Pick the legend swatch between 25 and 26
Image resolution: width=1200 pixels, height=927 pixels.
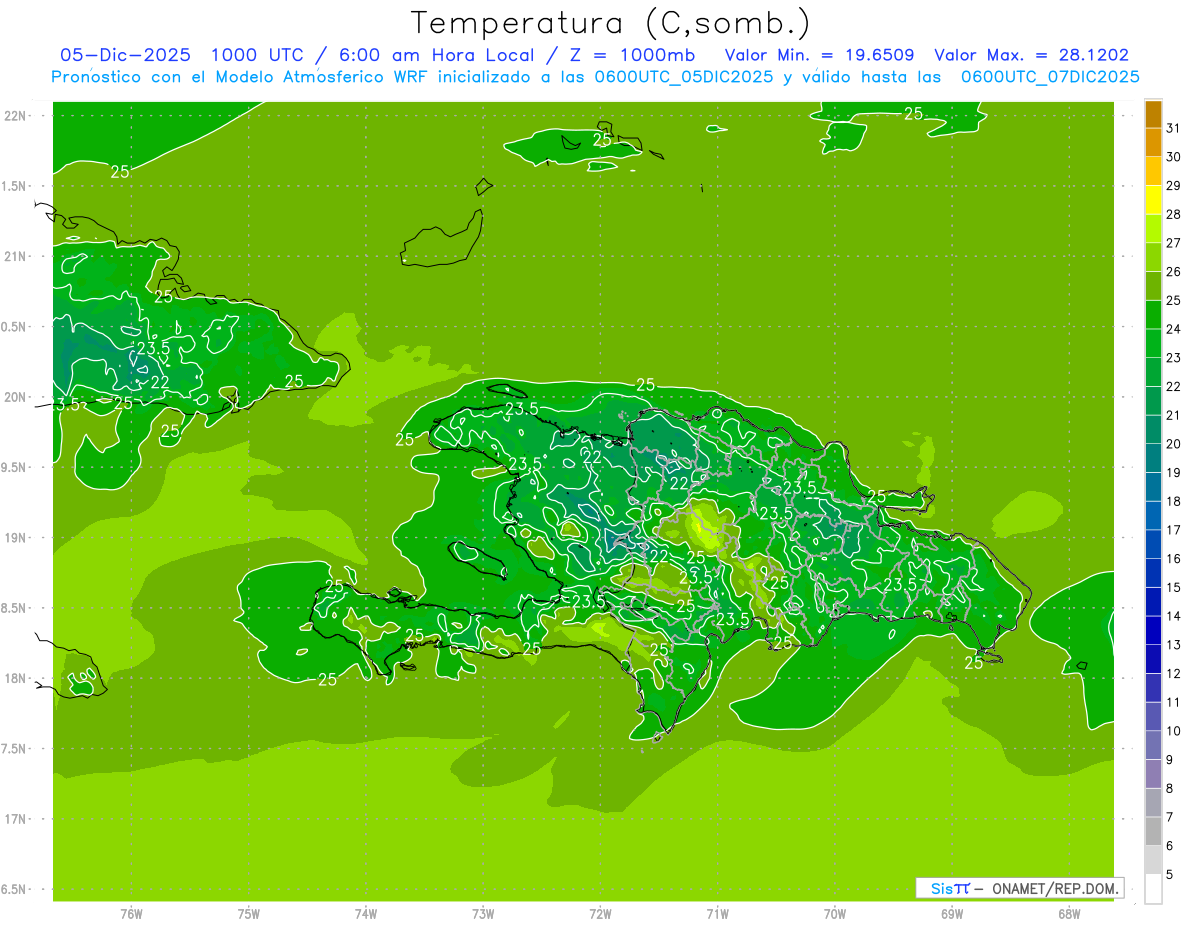point(1153,286)
